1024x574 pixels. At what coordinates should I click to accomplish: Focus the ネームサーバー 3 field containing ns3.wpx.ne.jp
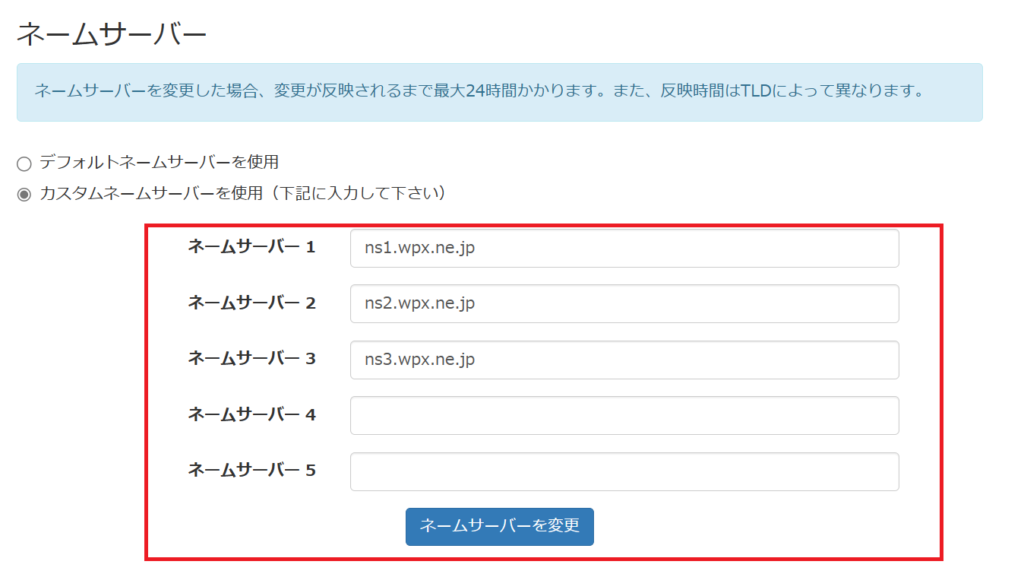pos(624,360)
